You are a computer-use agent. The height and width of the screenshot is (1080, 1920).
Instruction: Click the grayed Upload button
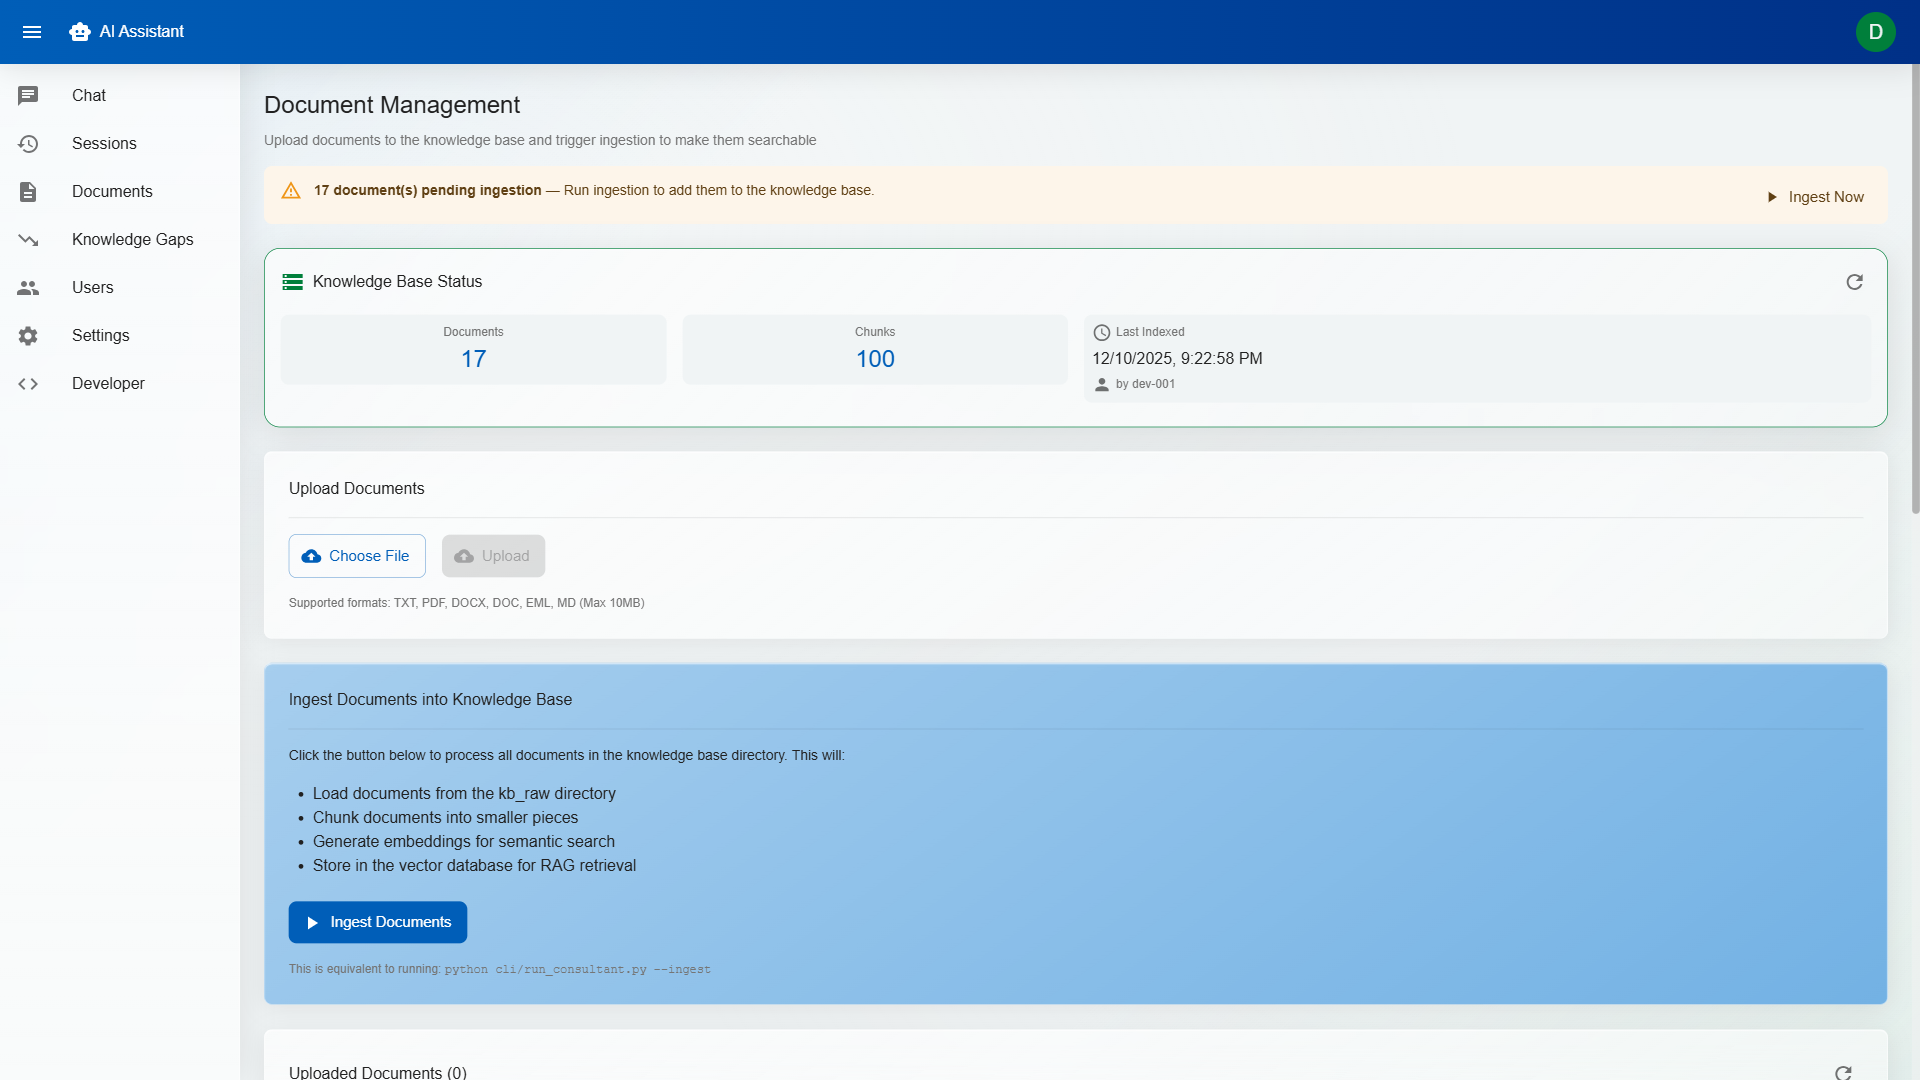pos(493,556)
